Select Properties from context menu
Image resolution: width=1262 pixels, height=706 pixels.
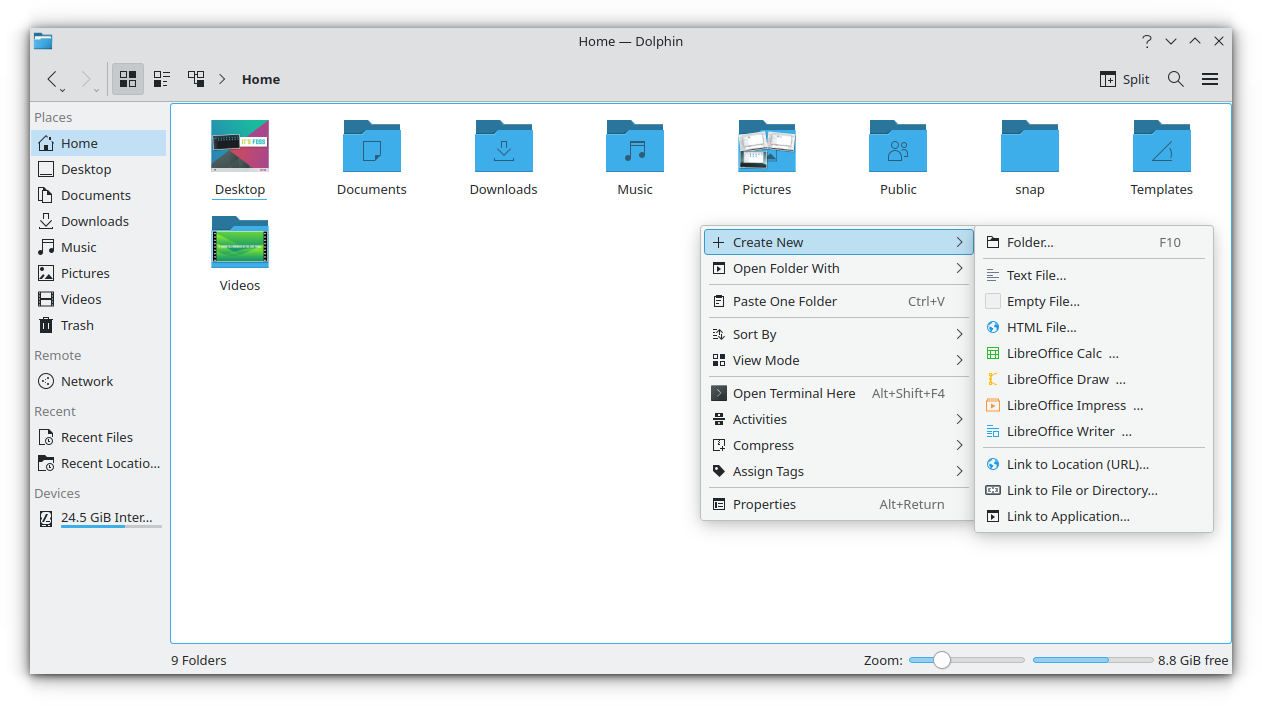coord(764,504)
